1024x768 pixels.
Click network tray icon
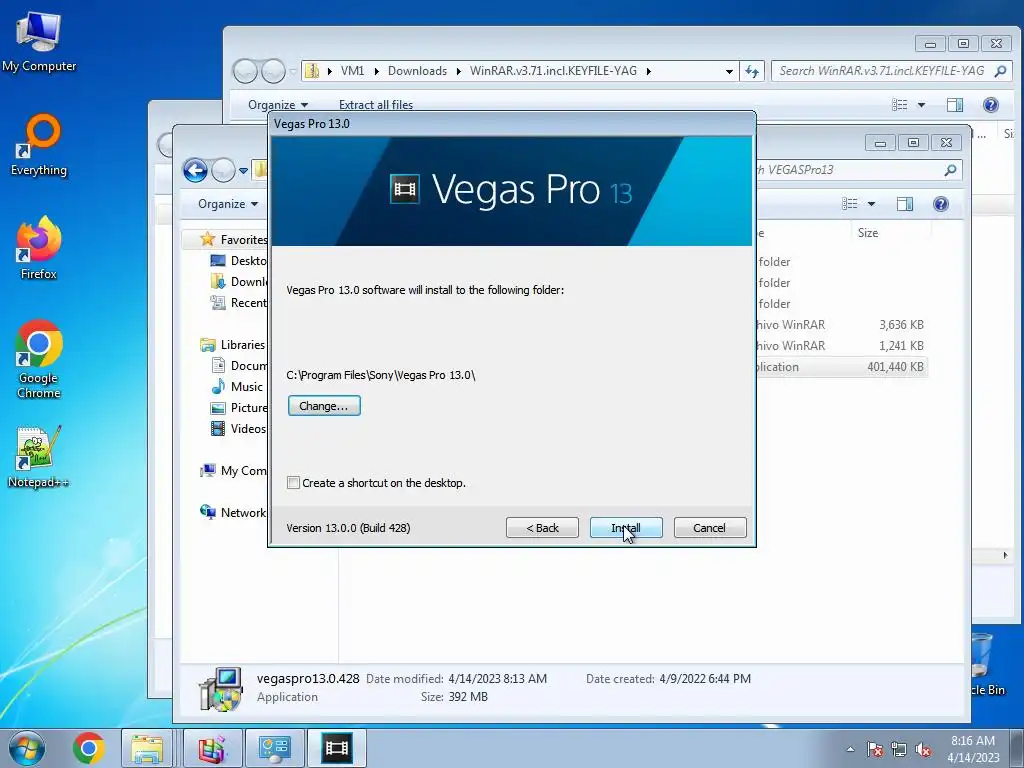[899, 749]
